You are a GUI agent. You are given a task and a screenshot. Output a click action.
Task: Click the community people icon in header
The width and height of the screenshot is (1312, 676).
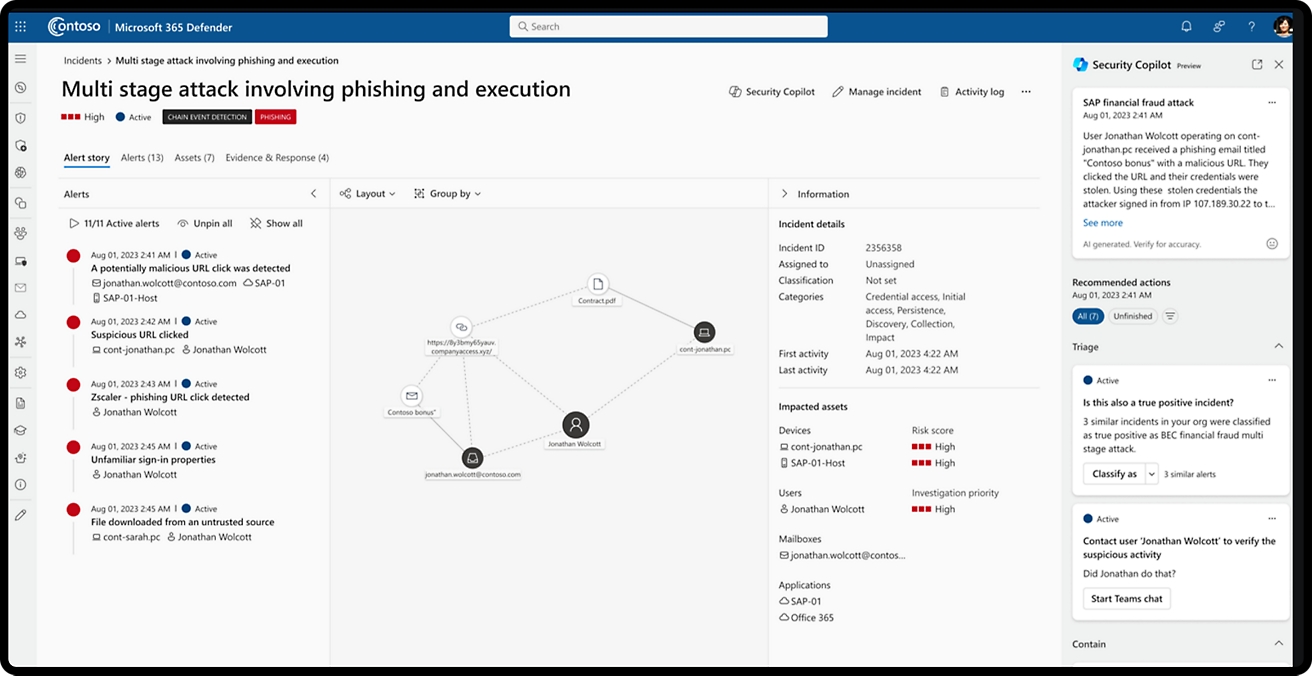click(1219, 27)
